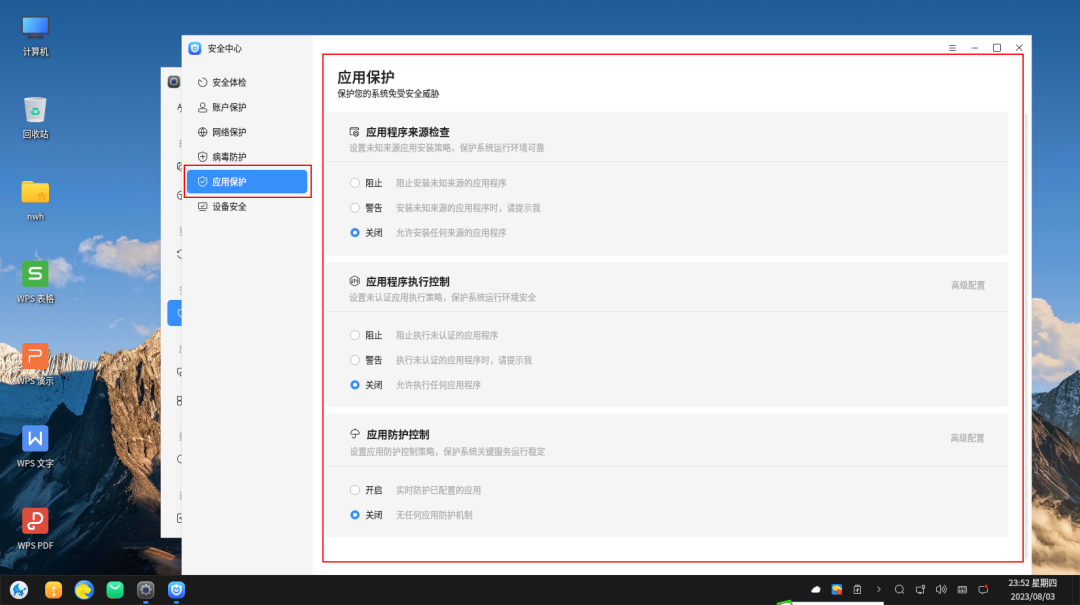The height and width of the screenshot is (605, 1080).
Task: Enable 开启 under 应用防护控制
Action: tap(354, 489)
